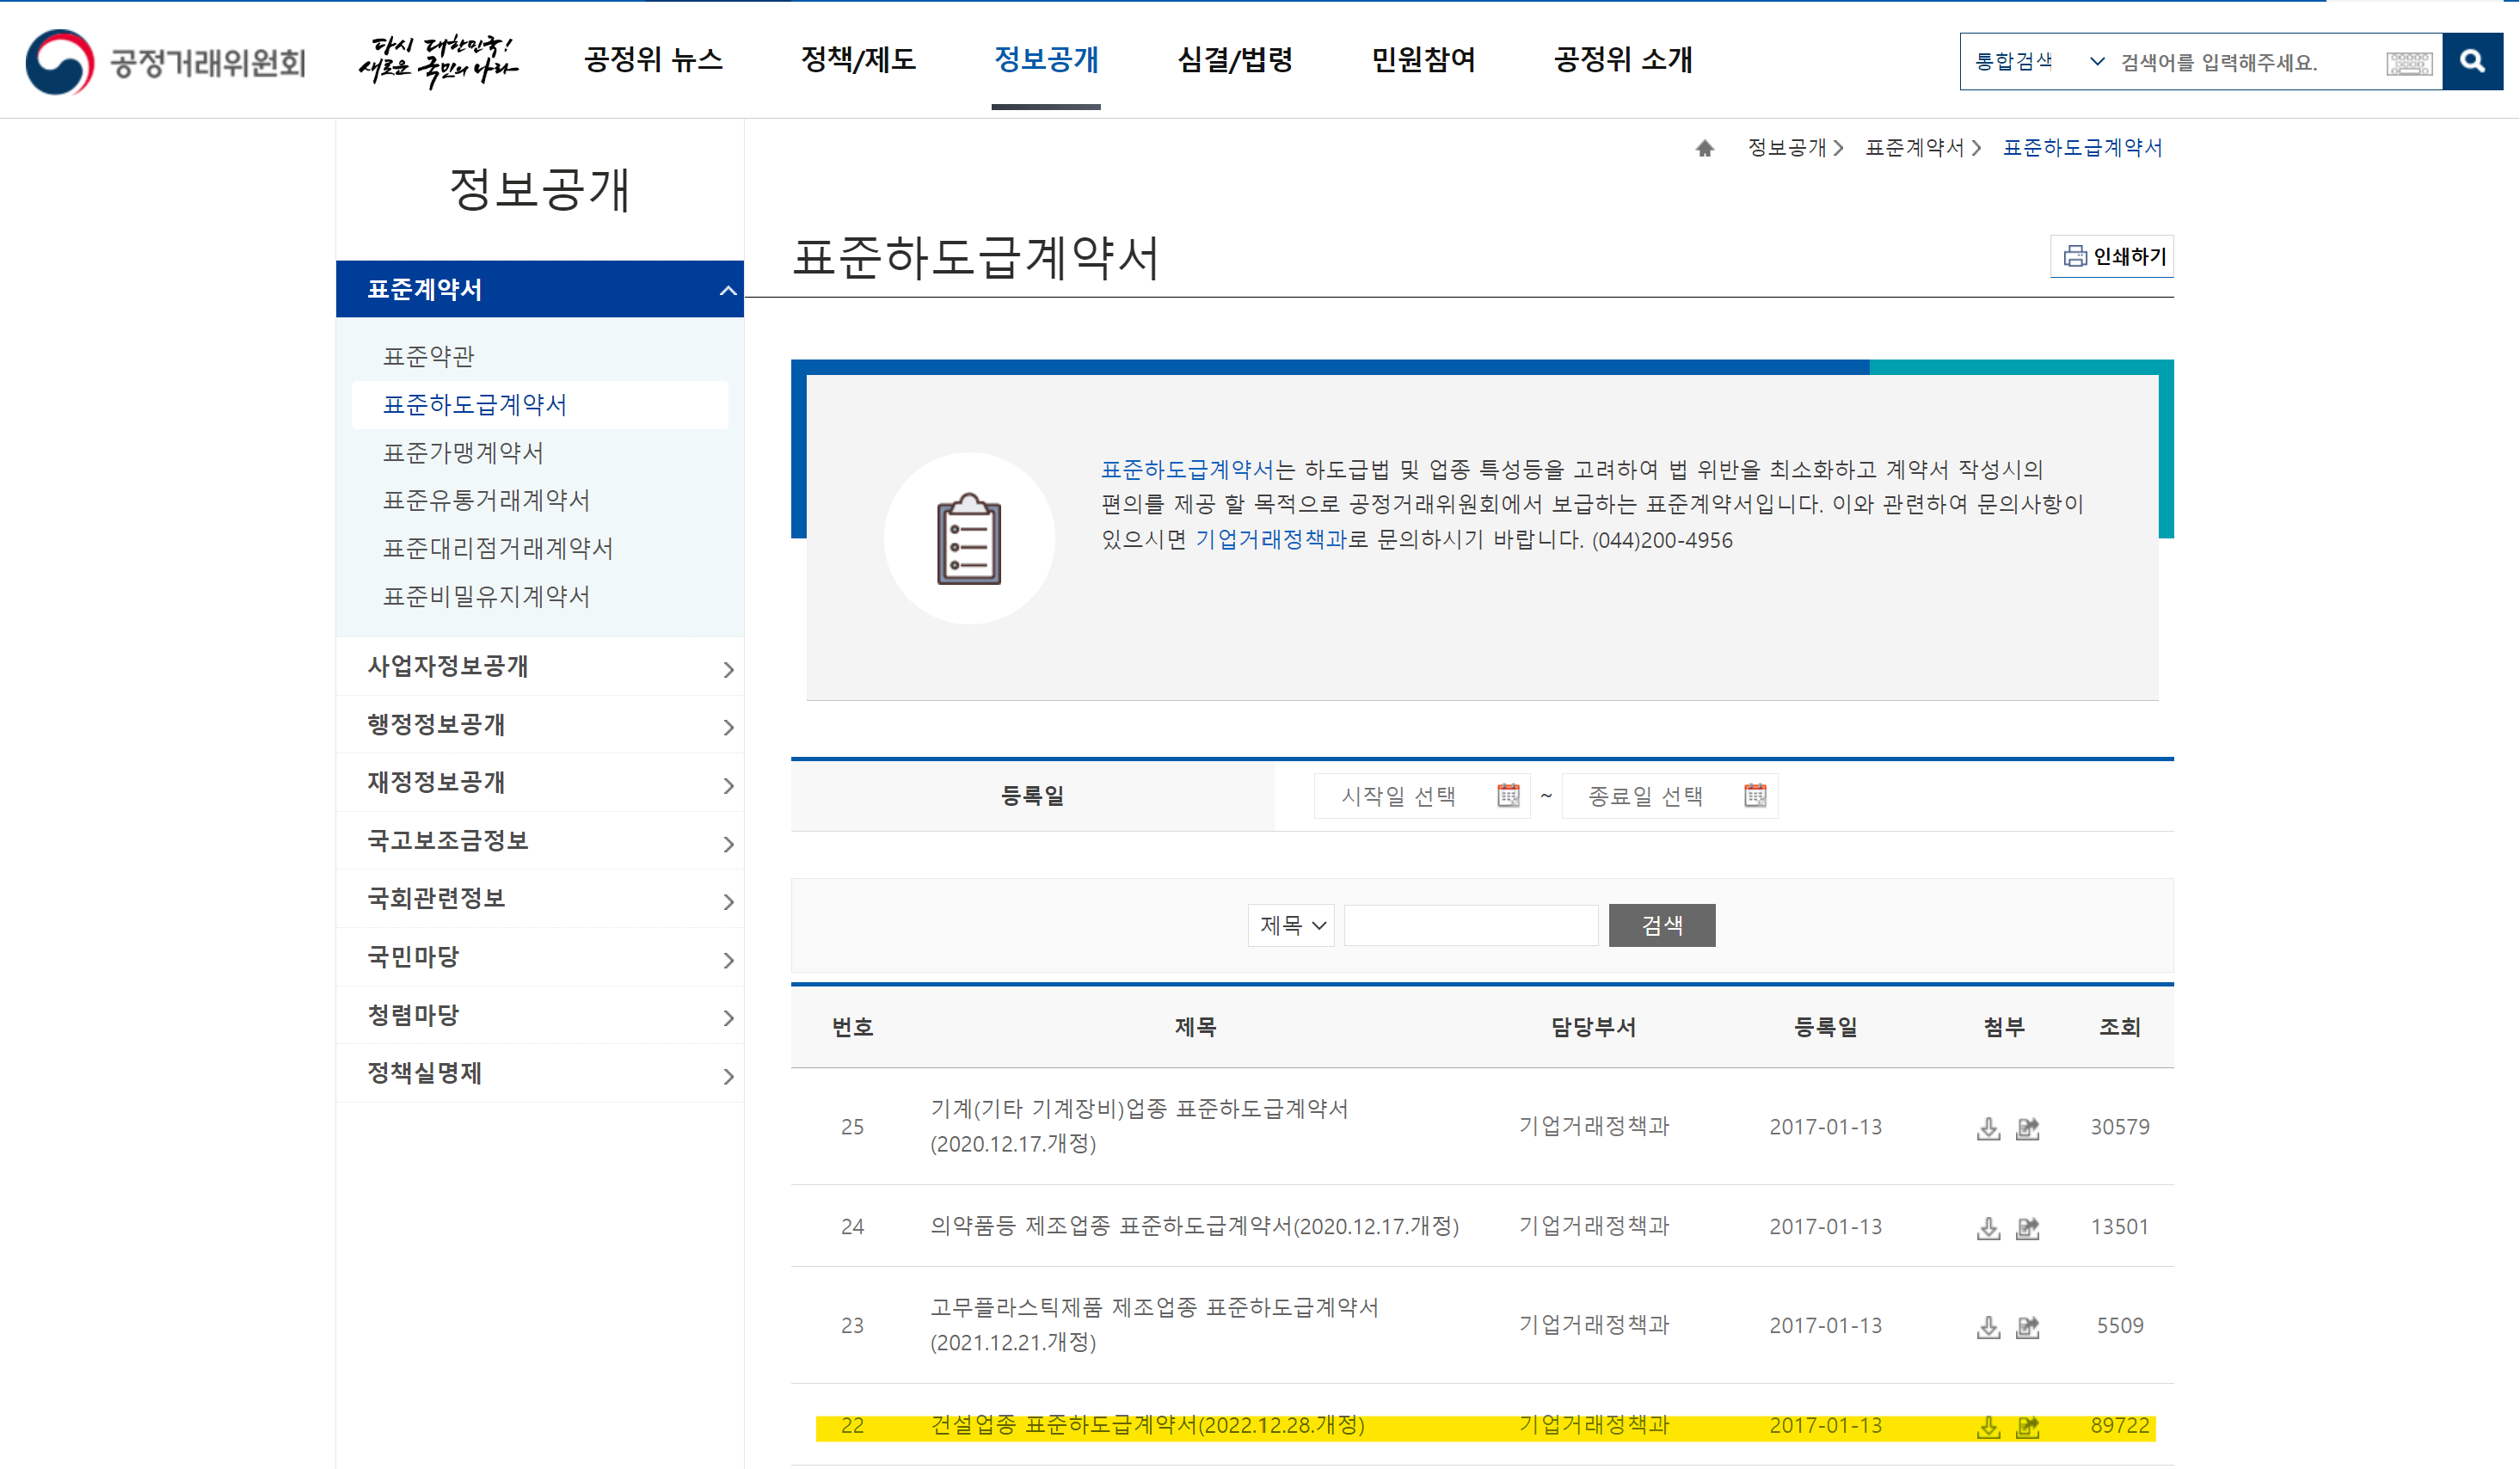
Task: Download attachment for row 25
Action: (1988, 1128)
